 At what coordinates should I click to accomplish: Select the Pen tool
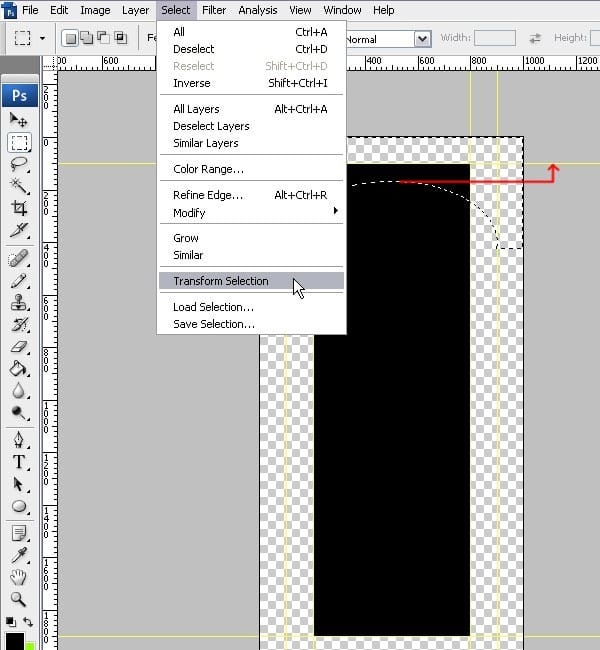(x=19, y=440)
